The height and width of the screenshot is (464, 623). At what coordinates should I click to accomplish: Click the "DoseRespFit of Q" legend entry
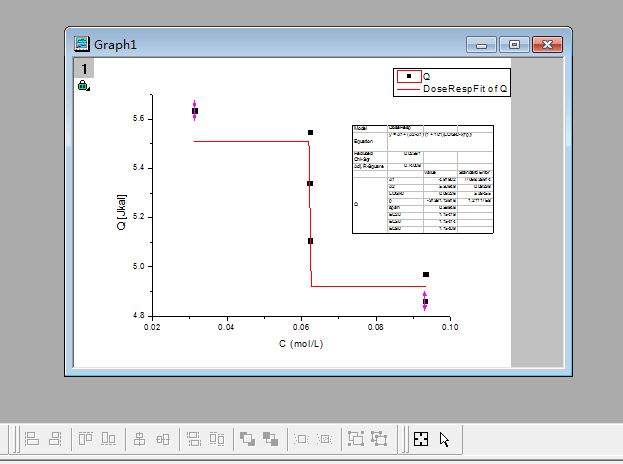click(465, 89)
